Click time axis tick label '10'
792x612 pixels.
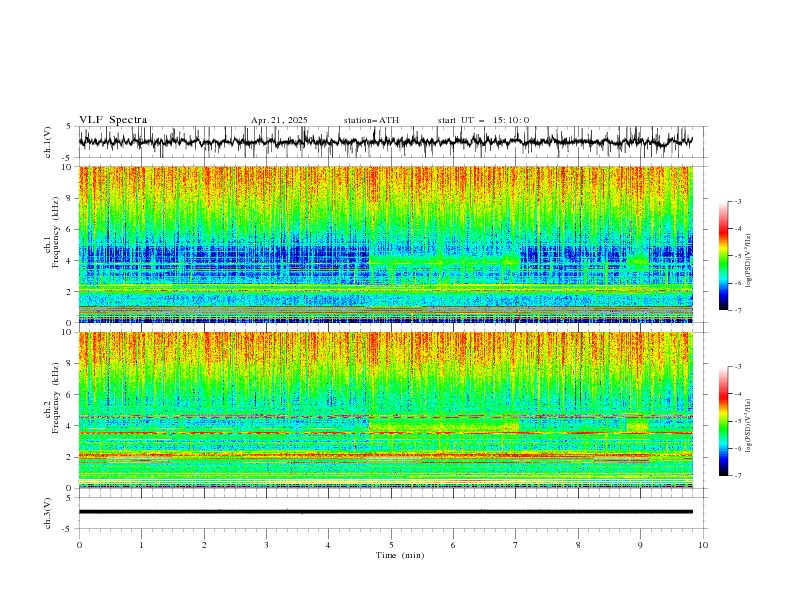(x=703, y=545)
